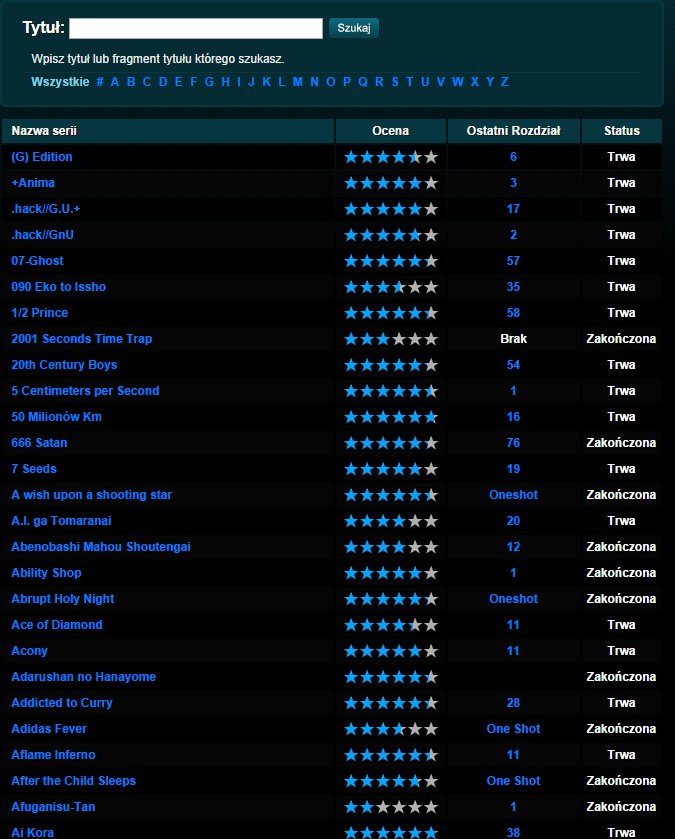Open A.I. ga Tomaranai series
675x839 pixels.
click(x=62, y=521)
